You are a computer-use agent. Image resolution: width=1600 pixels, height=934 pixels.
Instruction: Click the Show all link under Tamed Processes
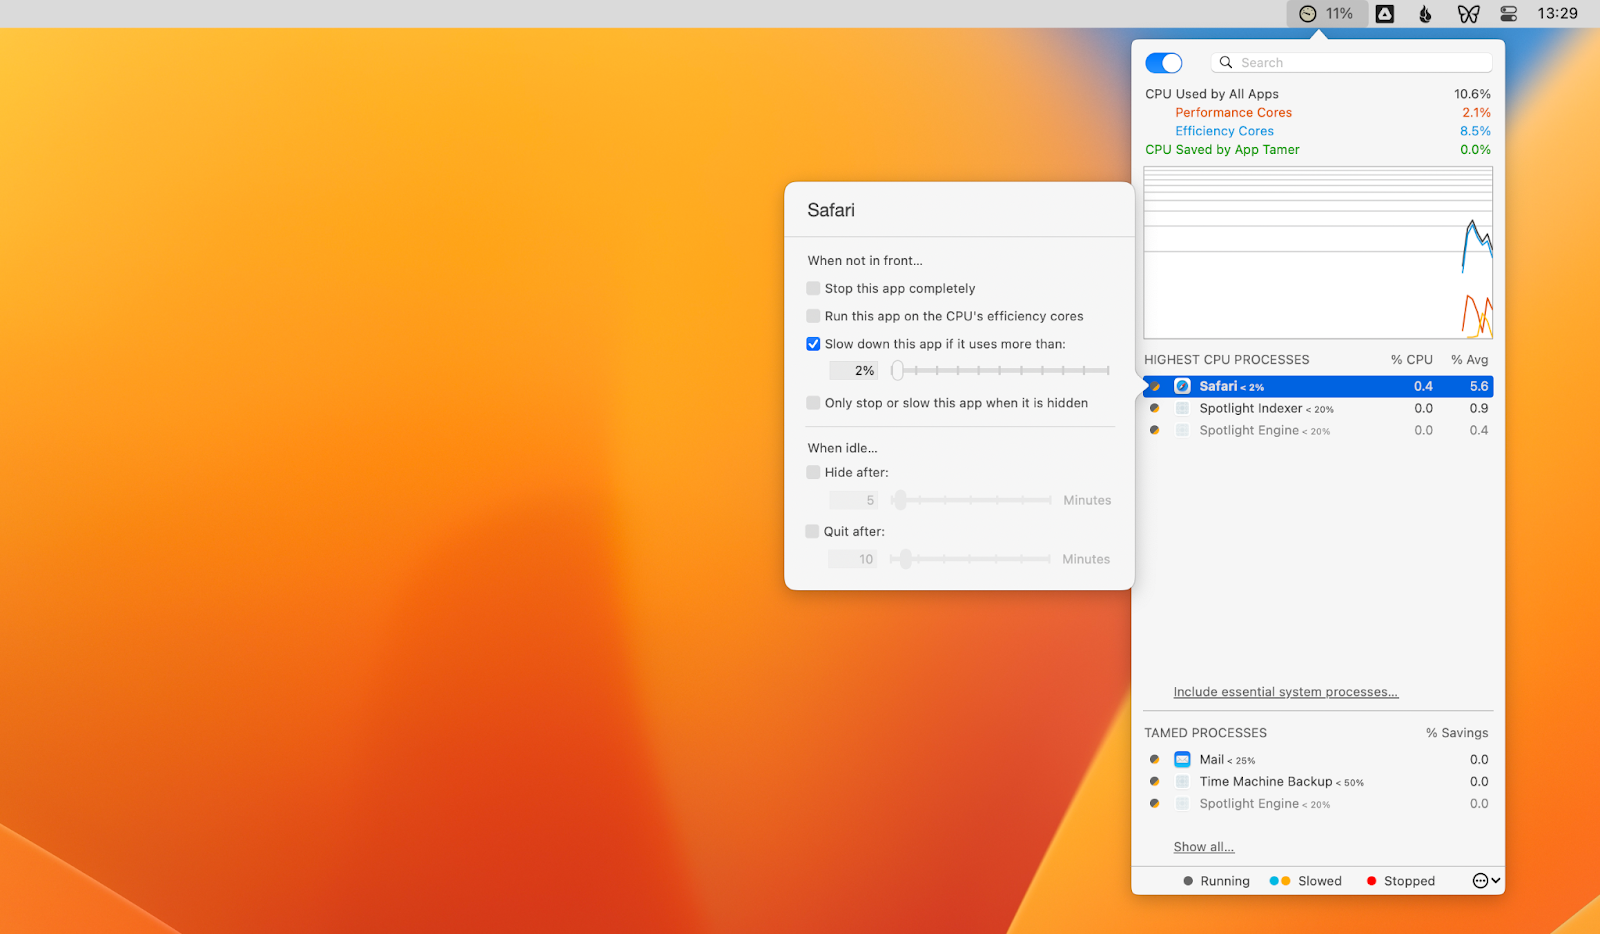(1203, 846)
